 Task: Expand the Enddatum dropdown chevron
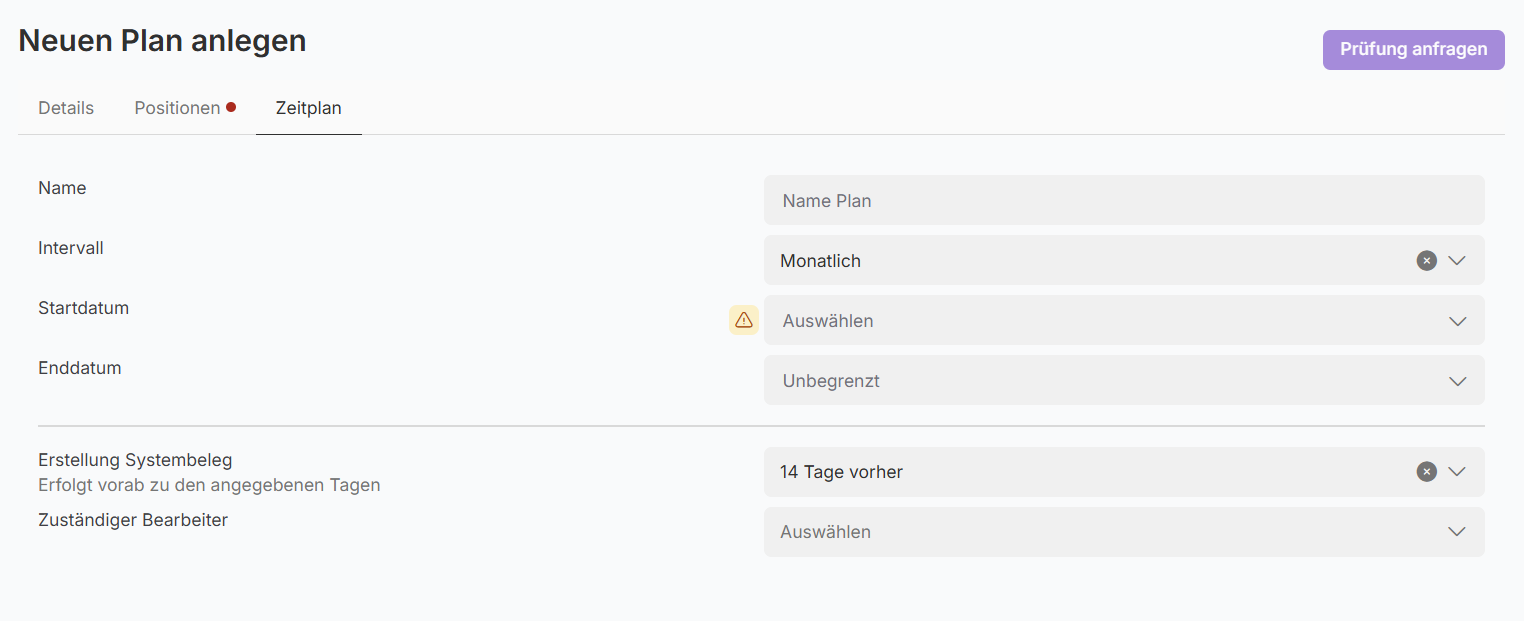pyautogui.click(x=1457, y=381)
